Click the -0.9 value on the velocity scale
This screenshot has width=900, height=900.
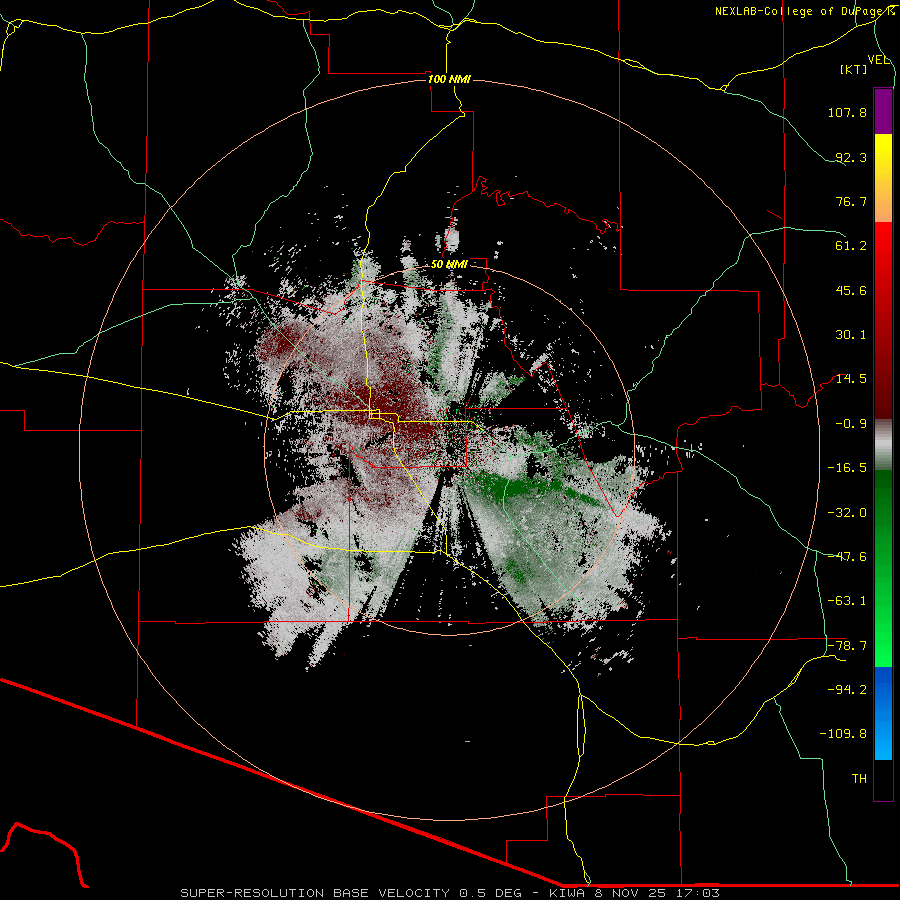tap(851, 424)
